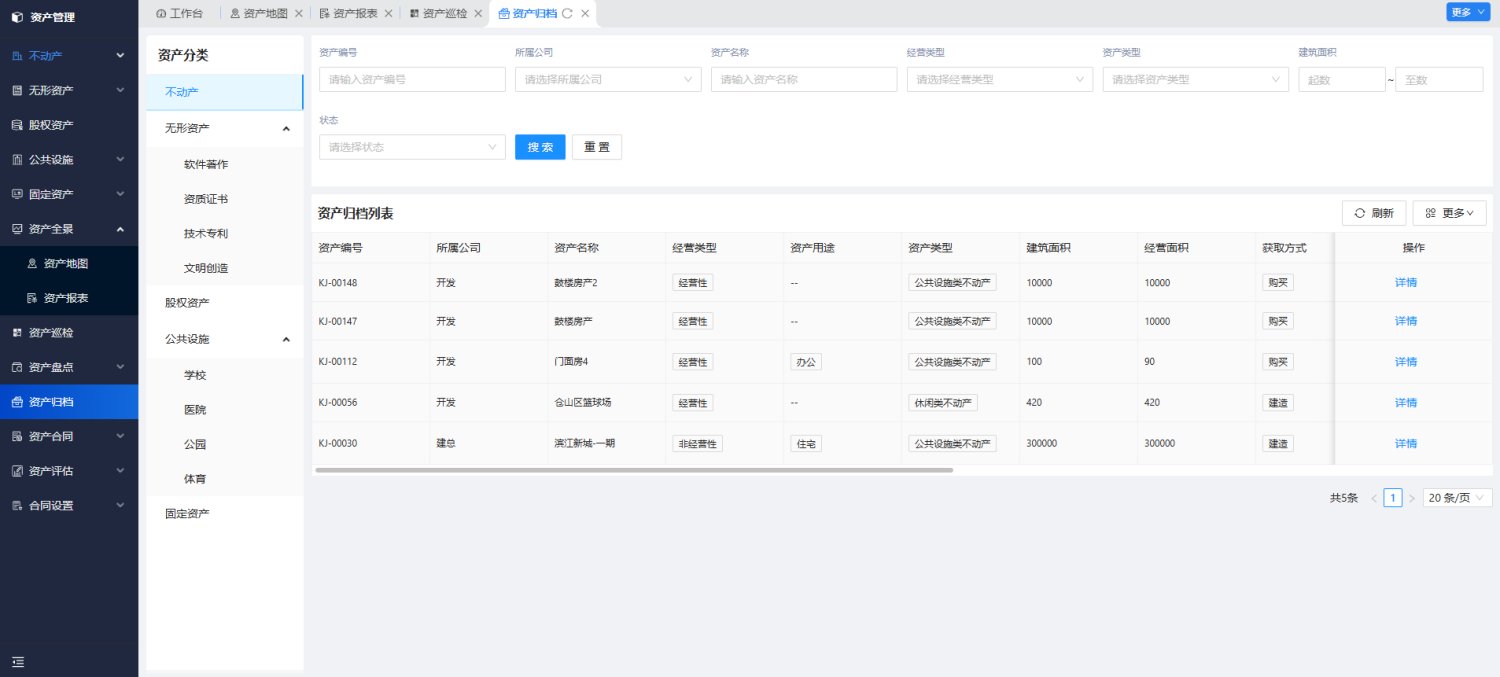Open the 资产合同 sidebar menu item
The height and width of the screenshot is (677, 1500).
(69, 436)
